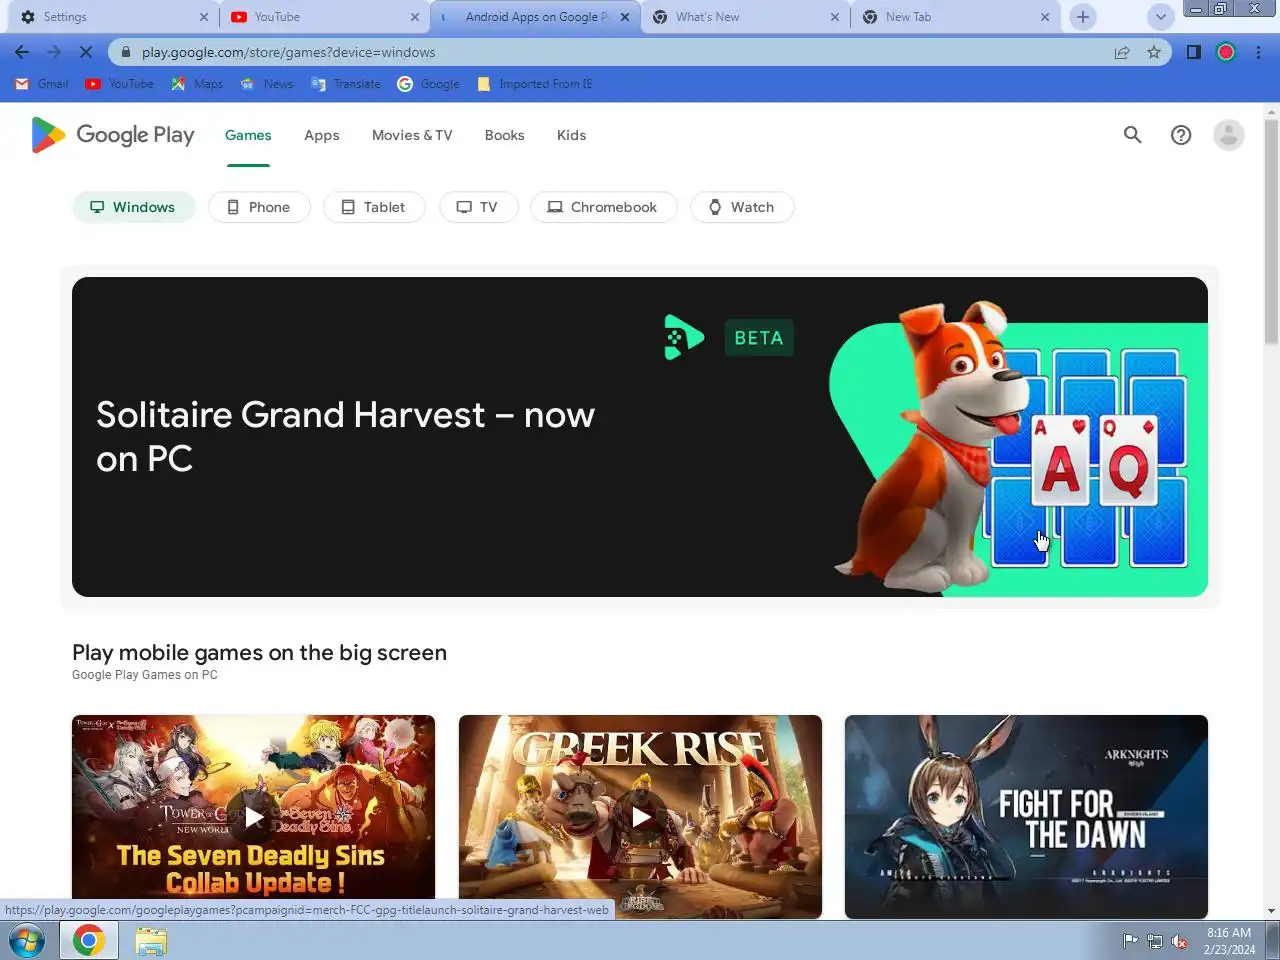1280x960 pixels.
Task: Open the taskbar clock and date
Action: pyautogui.click(x=1229, y=941)
